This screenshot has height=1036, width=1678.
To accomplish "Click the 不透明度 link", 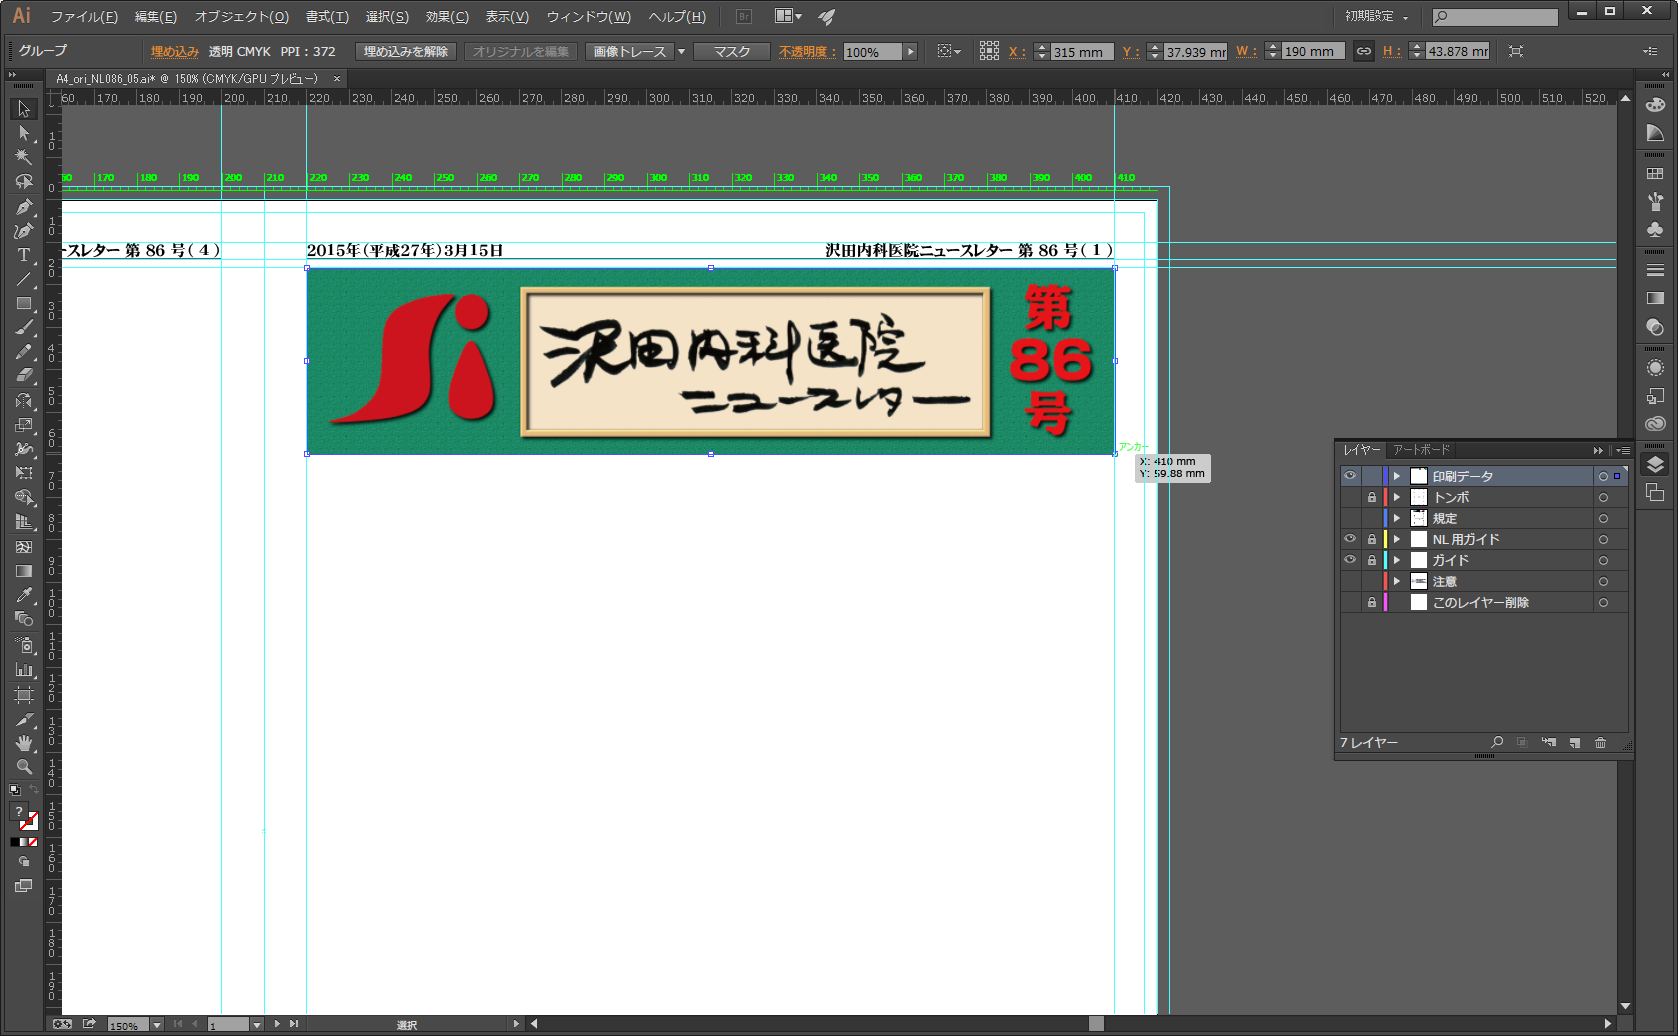I will (x=806, y=52).
